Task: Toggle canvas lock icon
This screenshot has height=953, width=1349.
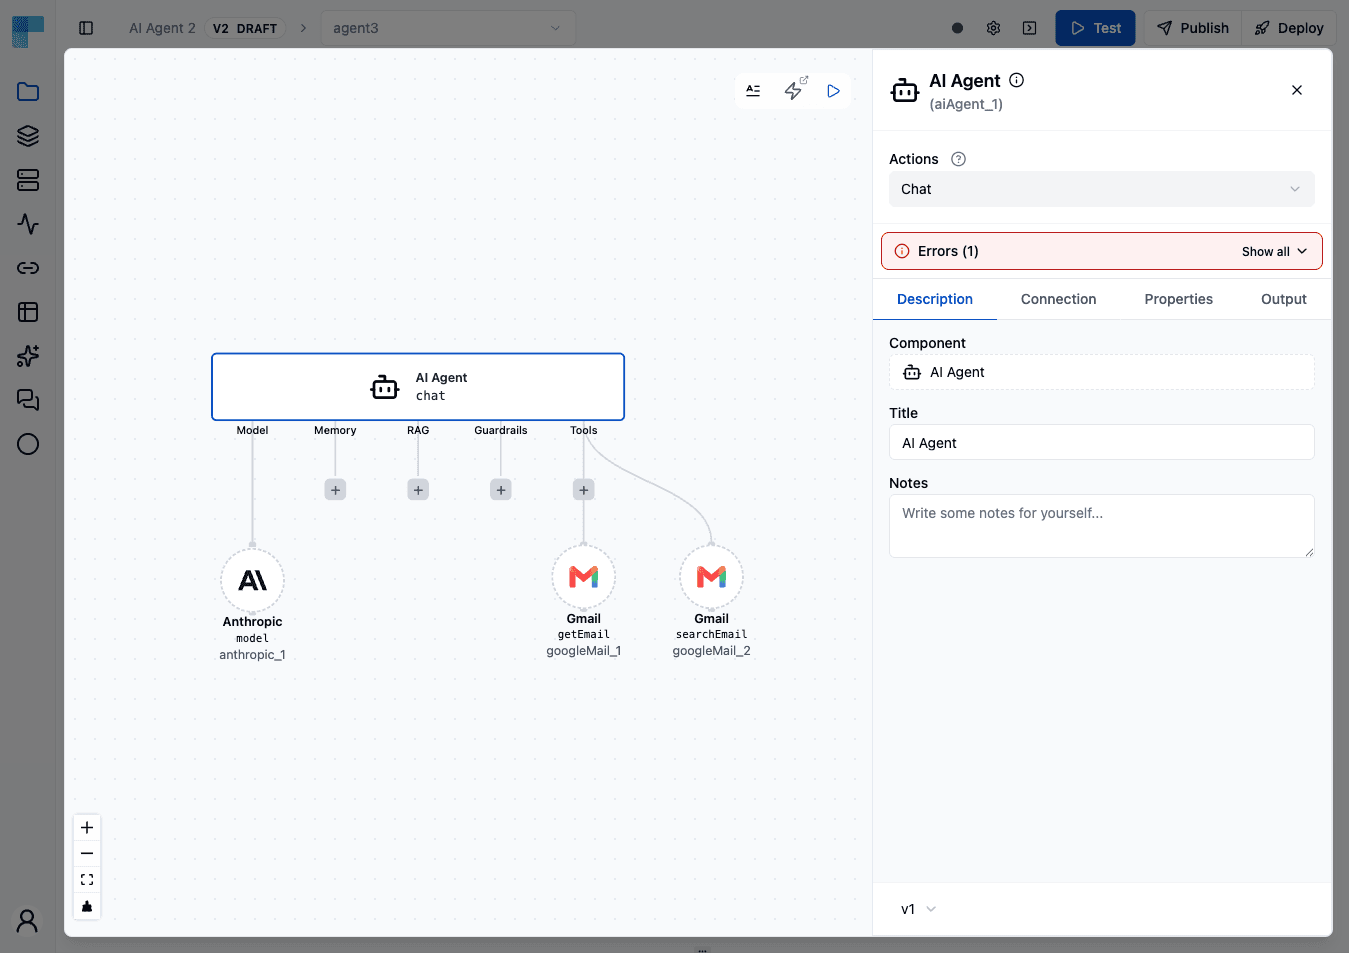Action: click(x=87, y=906)
